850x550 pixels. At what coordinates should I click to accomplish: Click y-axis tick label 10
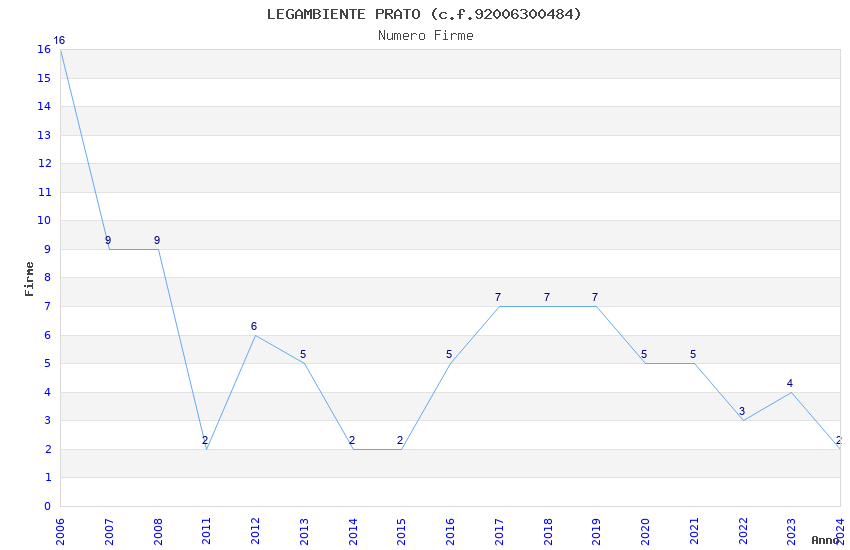coord(44,221)
